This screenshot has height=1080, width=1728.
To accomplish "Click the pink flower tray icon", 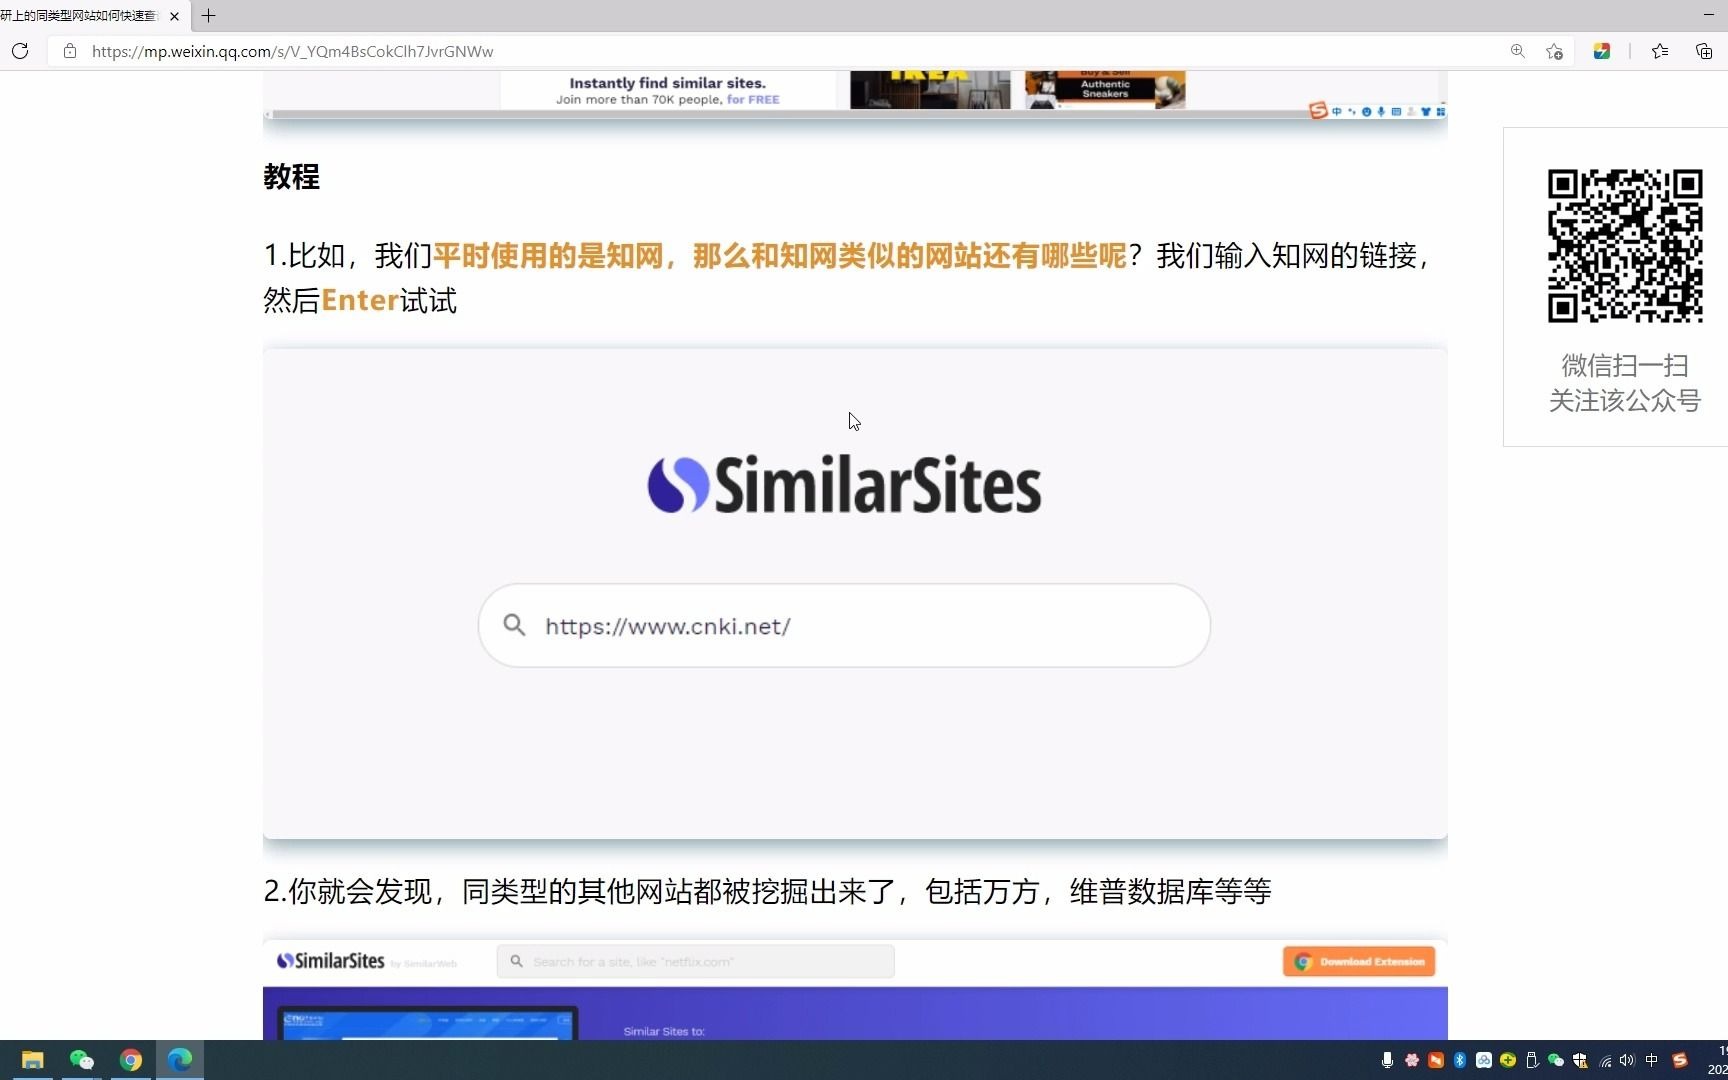I will pos(1412,1060).
